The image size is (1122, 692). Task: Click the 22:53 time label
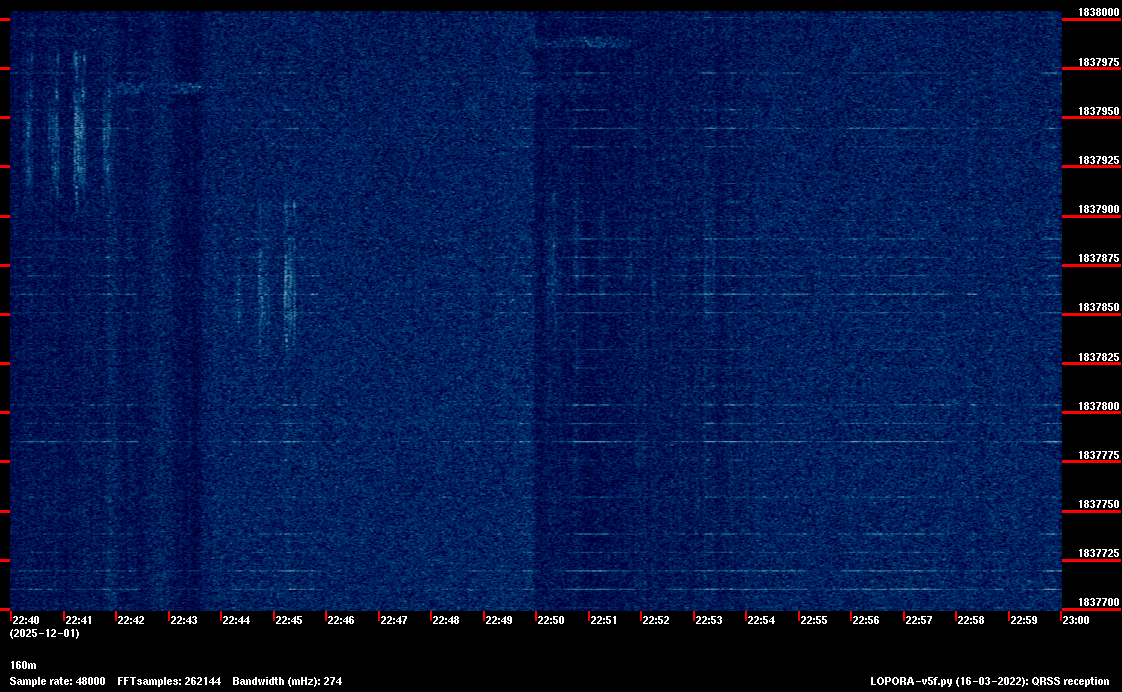708,620
